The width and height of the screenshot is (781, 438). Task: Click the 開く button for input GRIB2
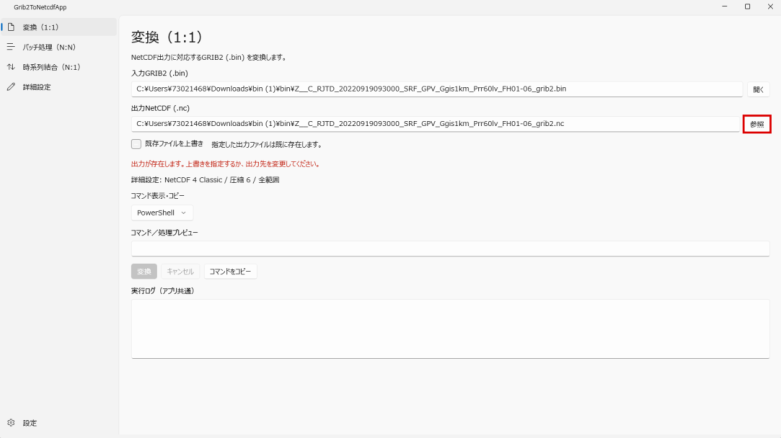point(758,89)
